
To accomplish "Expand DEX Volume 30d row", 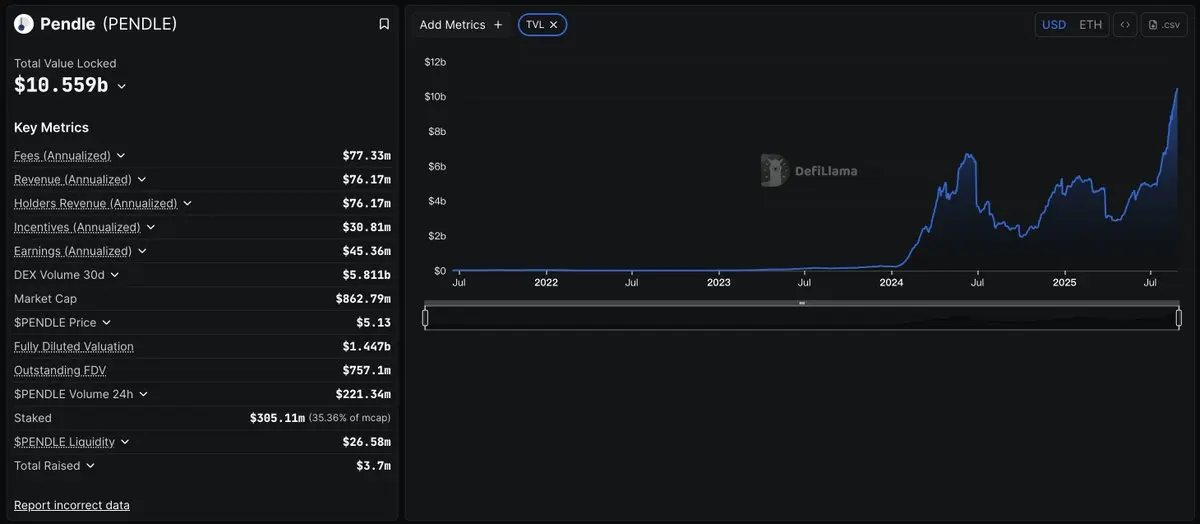I will [115, 275].
